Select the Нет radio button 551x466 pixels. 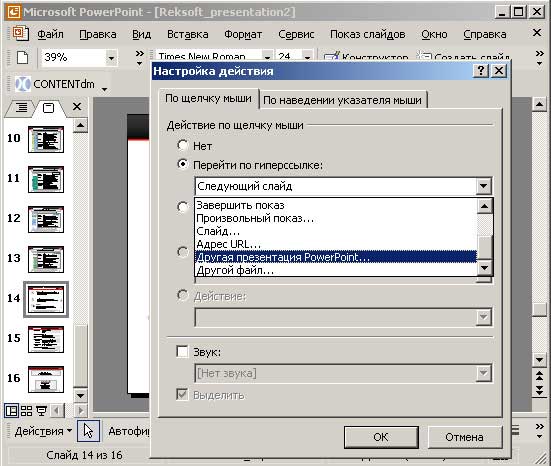tap(182, 145)
